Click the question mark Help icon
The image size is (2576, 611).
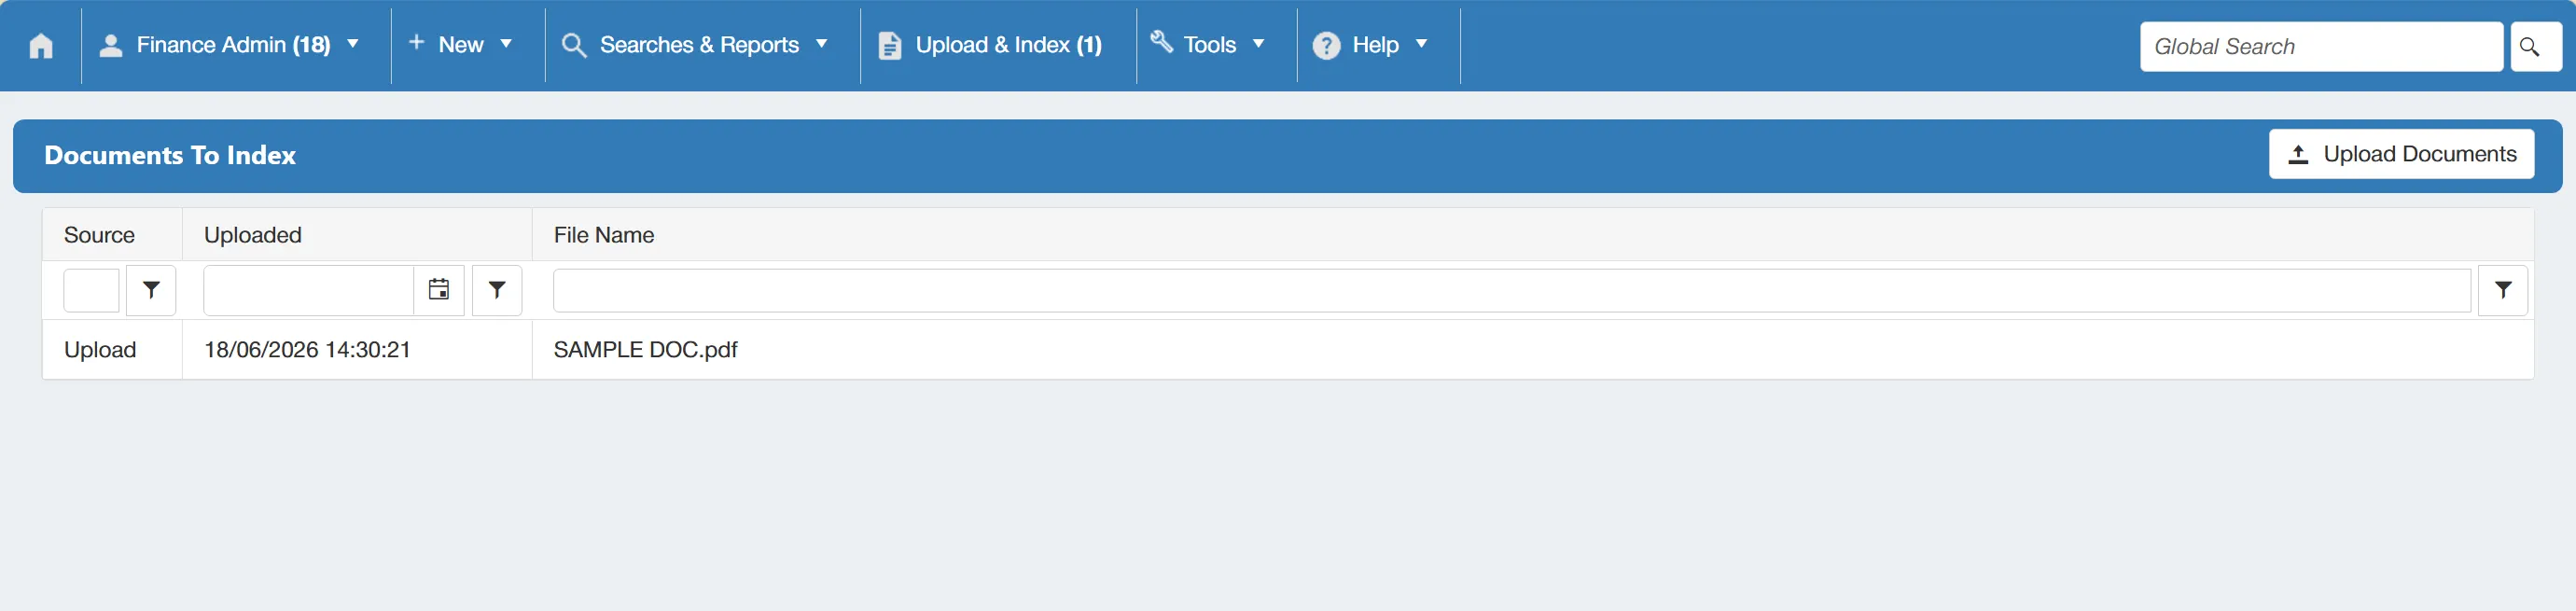tap(1326, 46)
